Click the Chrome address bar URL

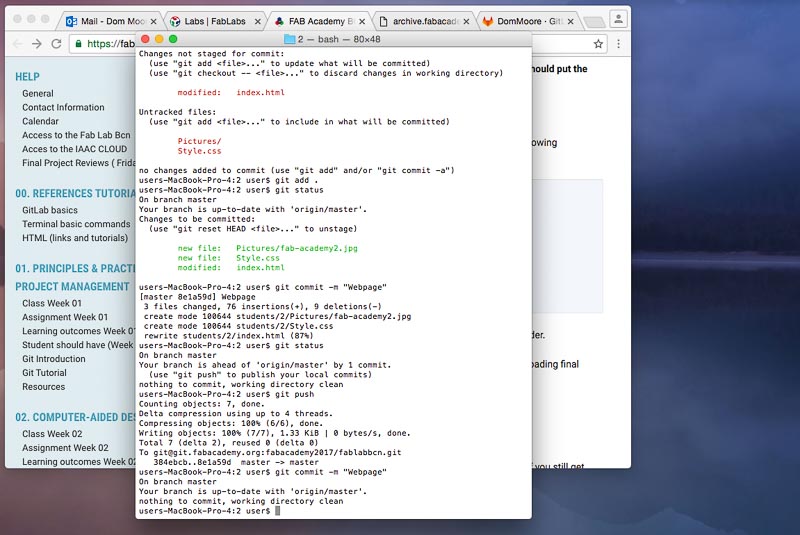click(x=111, y=44)
